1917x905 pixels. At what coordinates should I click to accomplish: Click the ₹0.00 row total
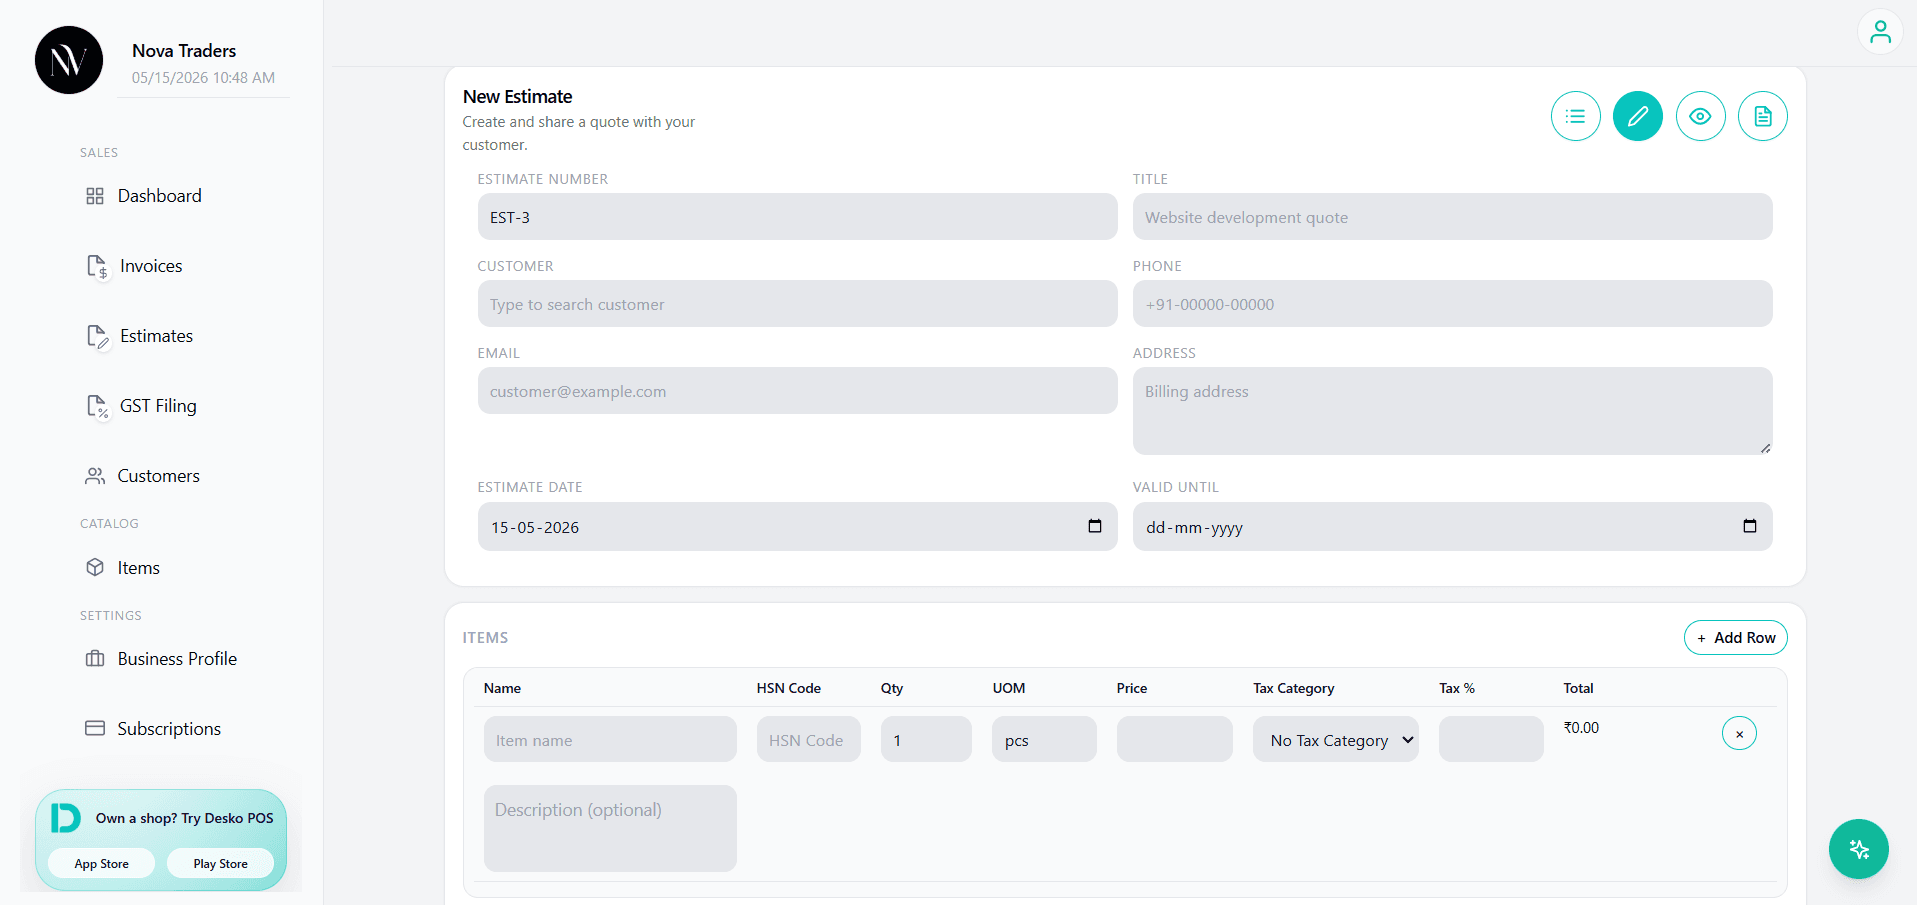(1581, 728)
